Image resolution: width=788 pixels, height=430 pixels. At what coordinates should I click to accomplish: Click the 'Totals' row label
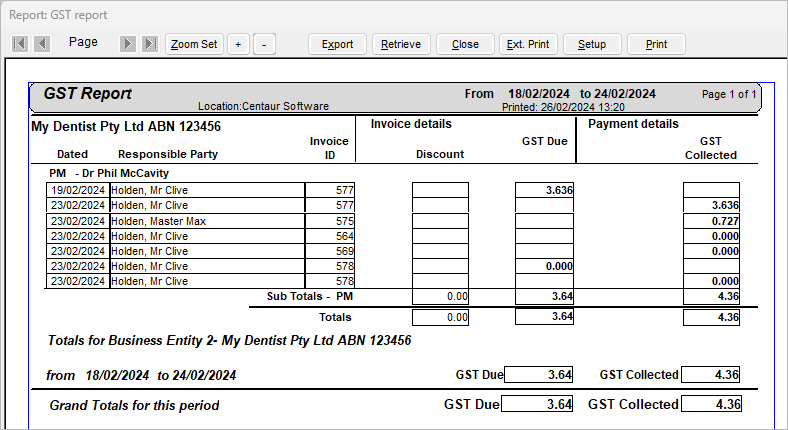click(x=335, y=317)
